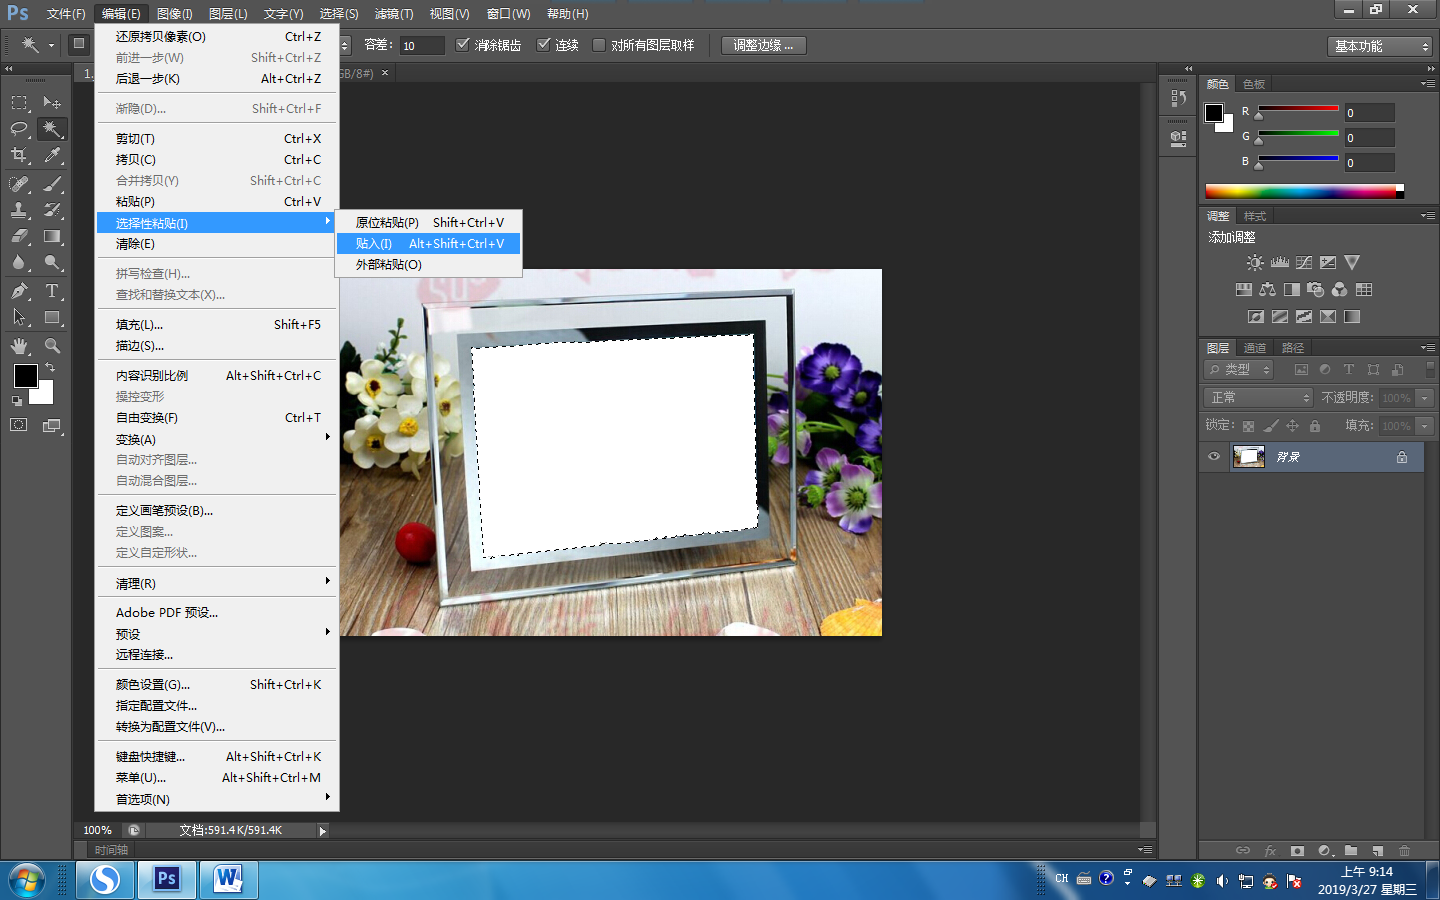Select the Crop tool
Screen dimensions: 1440x900
point(19,155)
